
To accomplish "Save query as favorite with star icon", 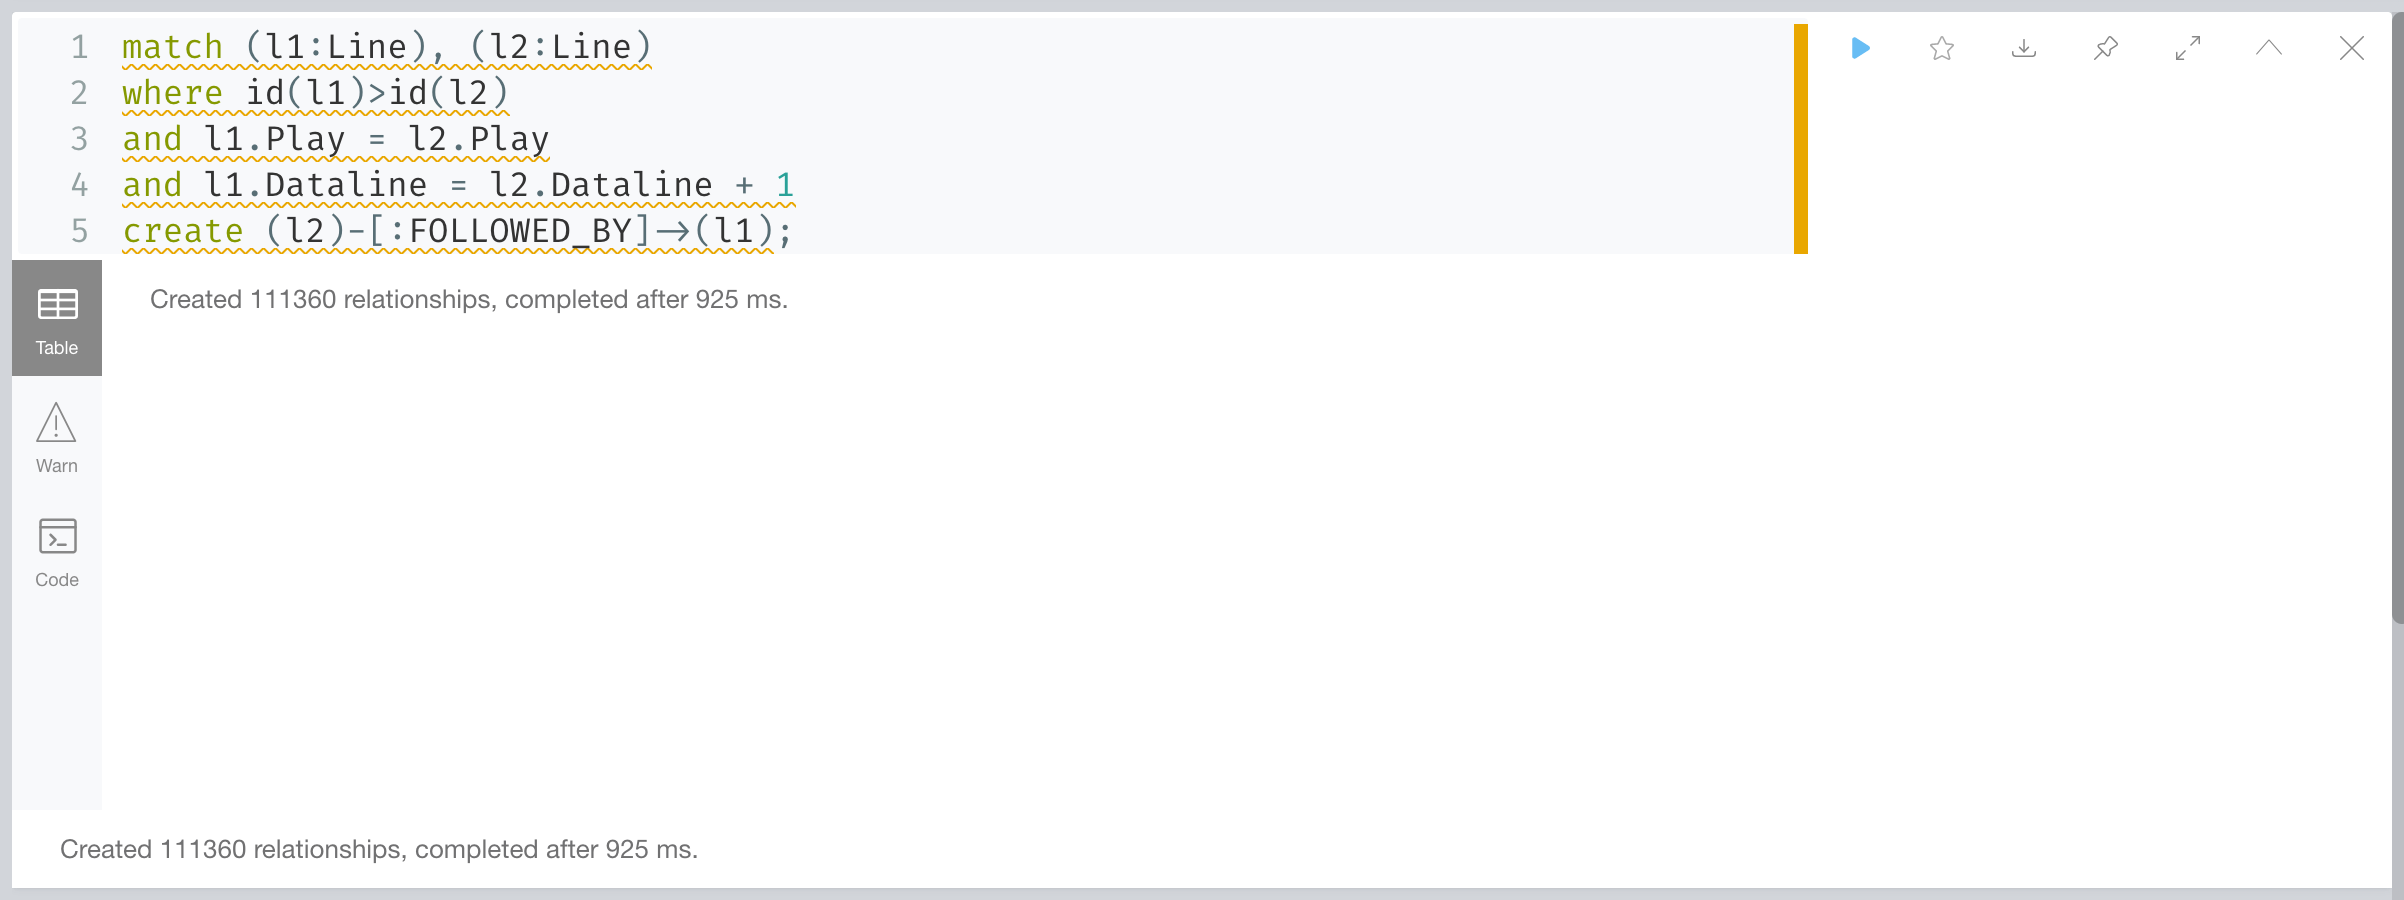I will coord(1942,48).
